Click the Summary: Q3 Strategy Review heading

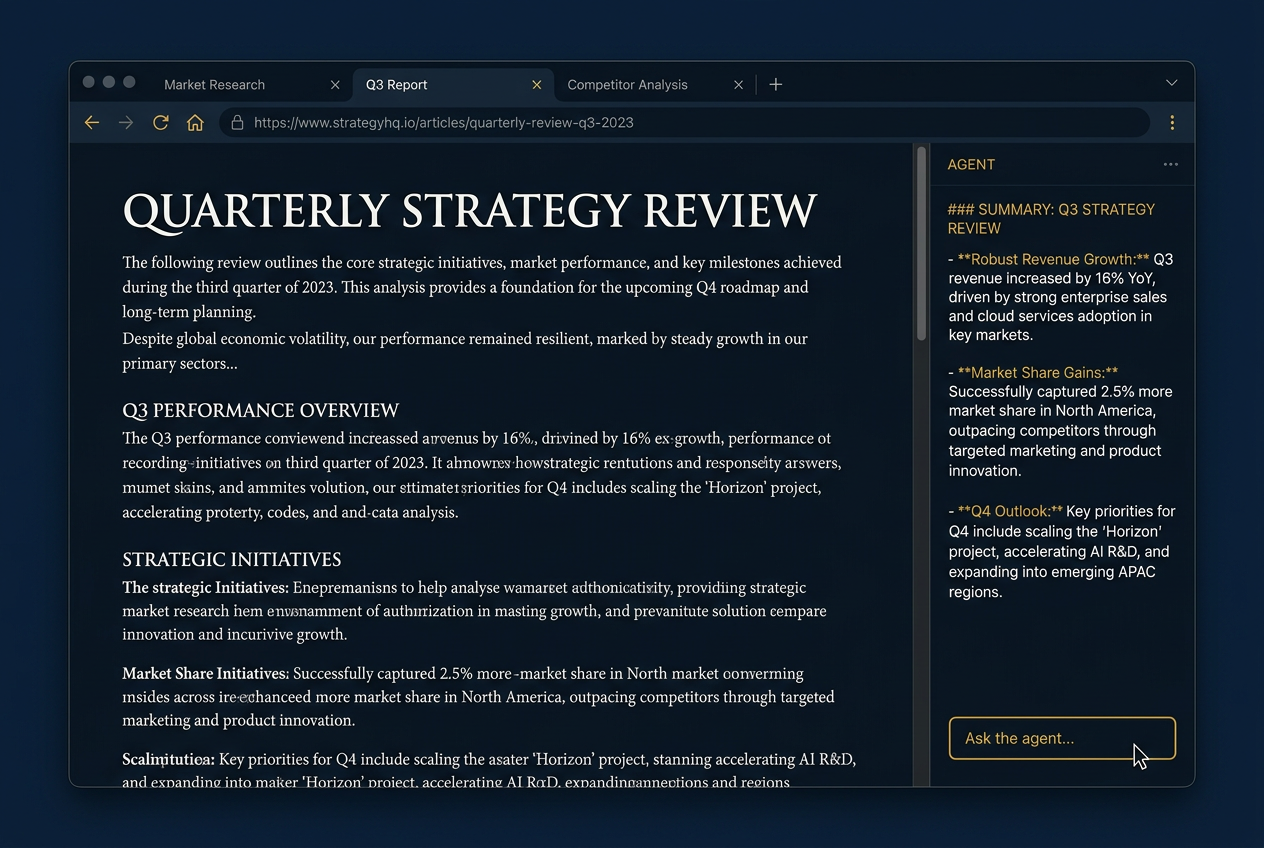(x=1051, y=218)
